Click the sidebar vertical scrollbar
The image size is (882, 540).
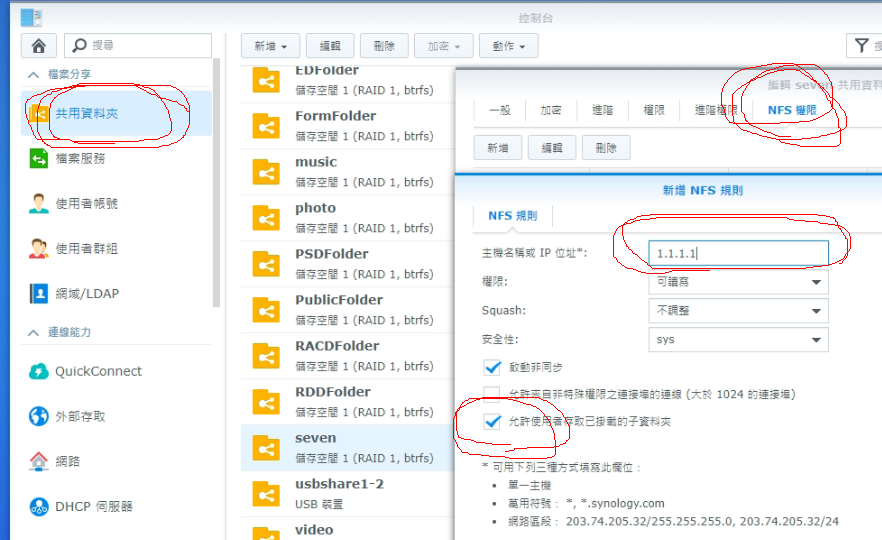(217, 183)
